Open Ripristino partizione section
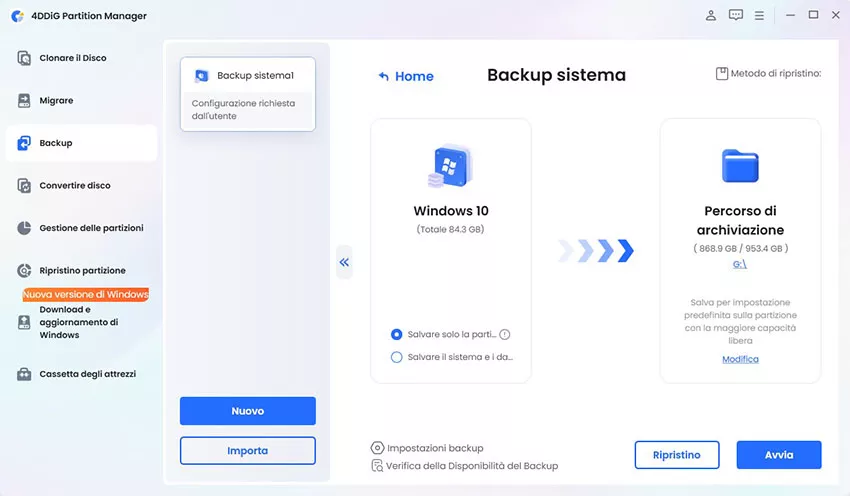Image resolution: width=850 pixels, height=496 pixels. 82,270
